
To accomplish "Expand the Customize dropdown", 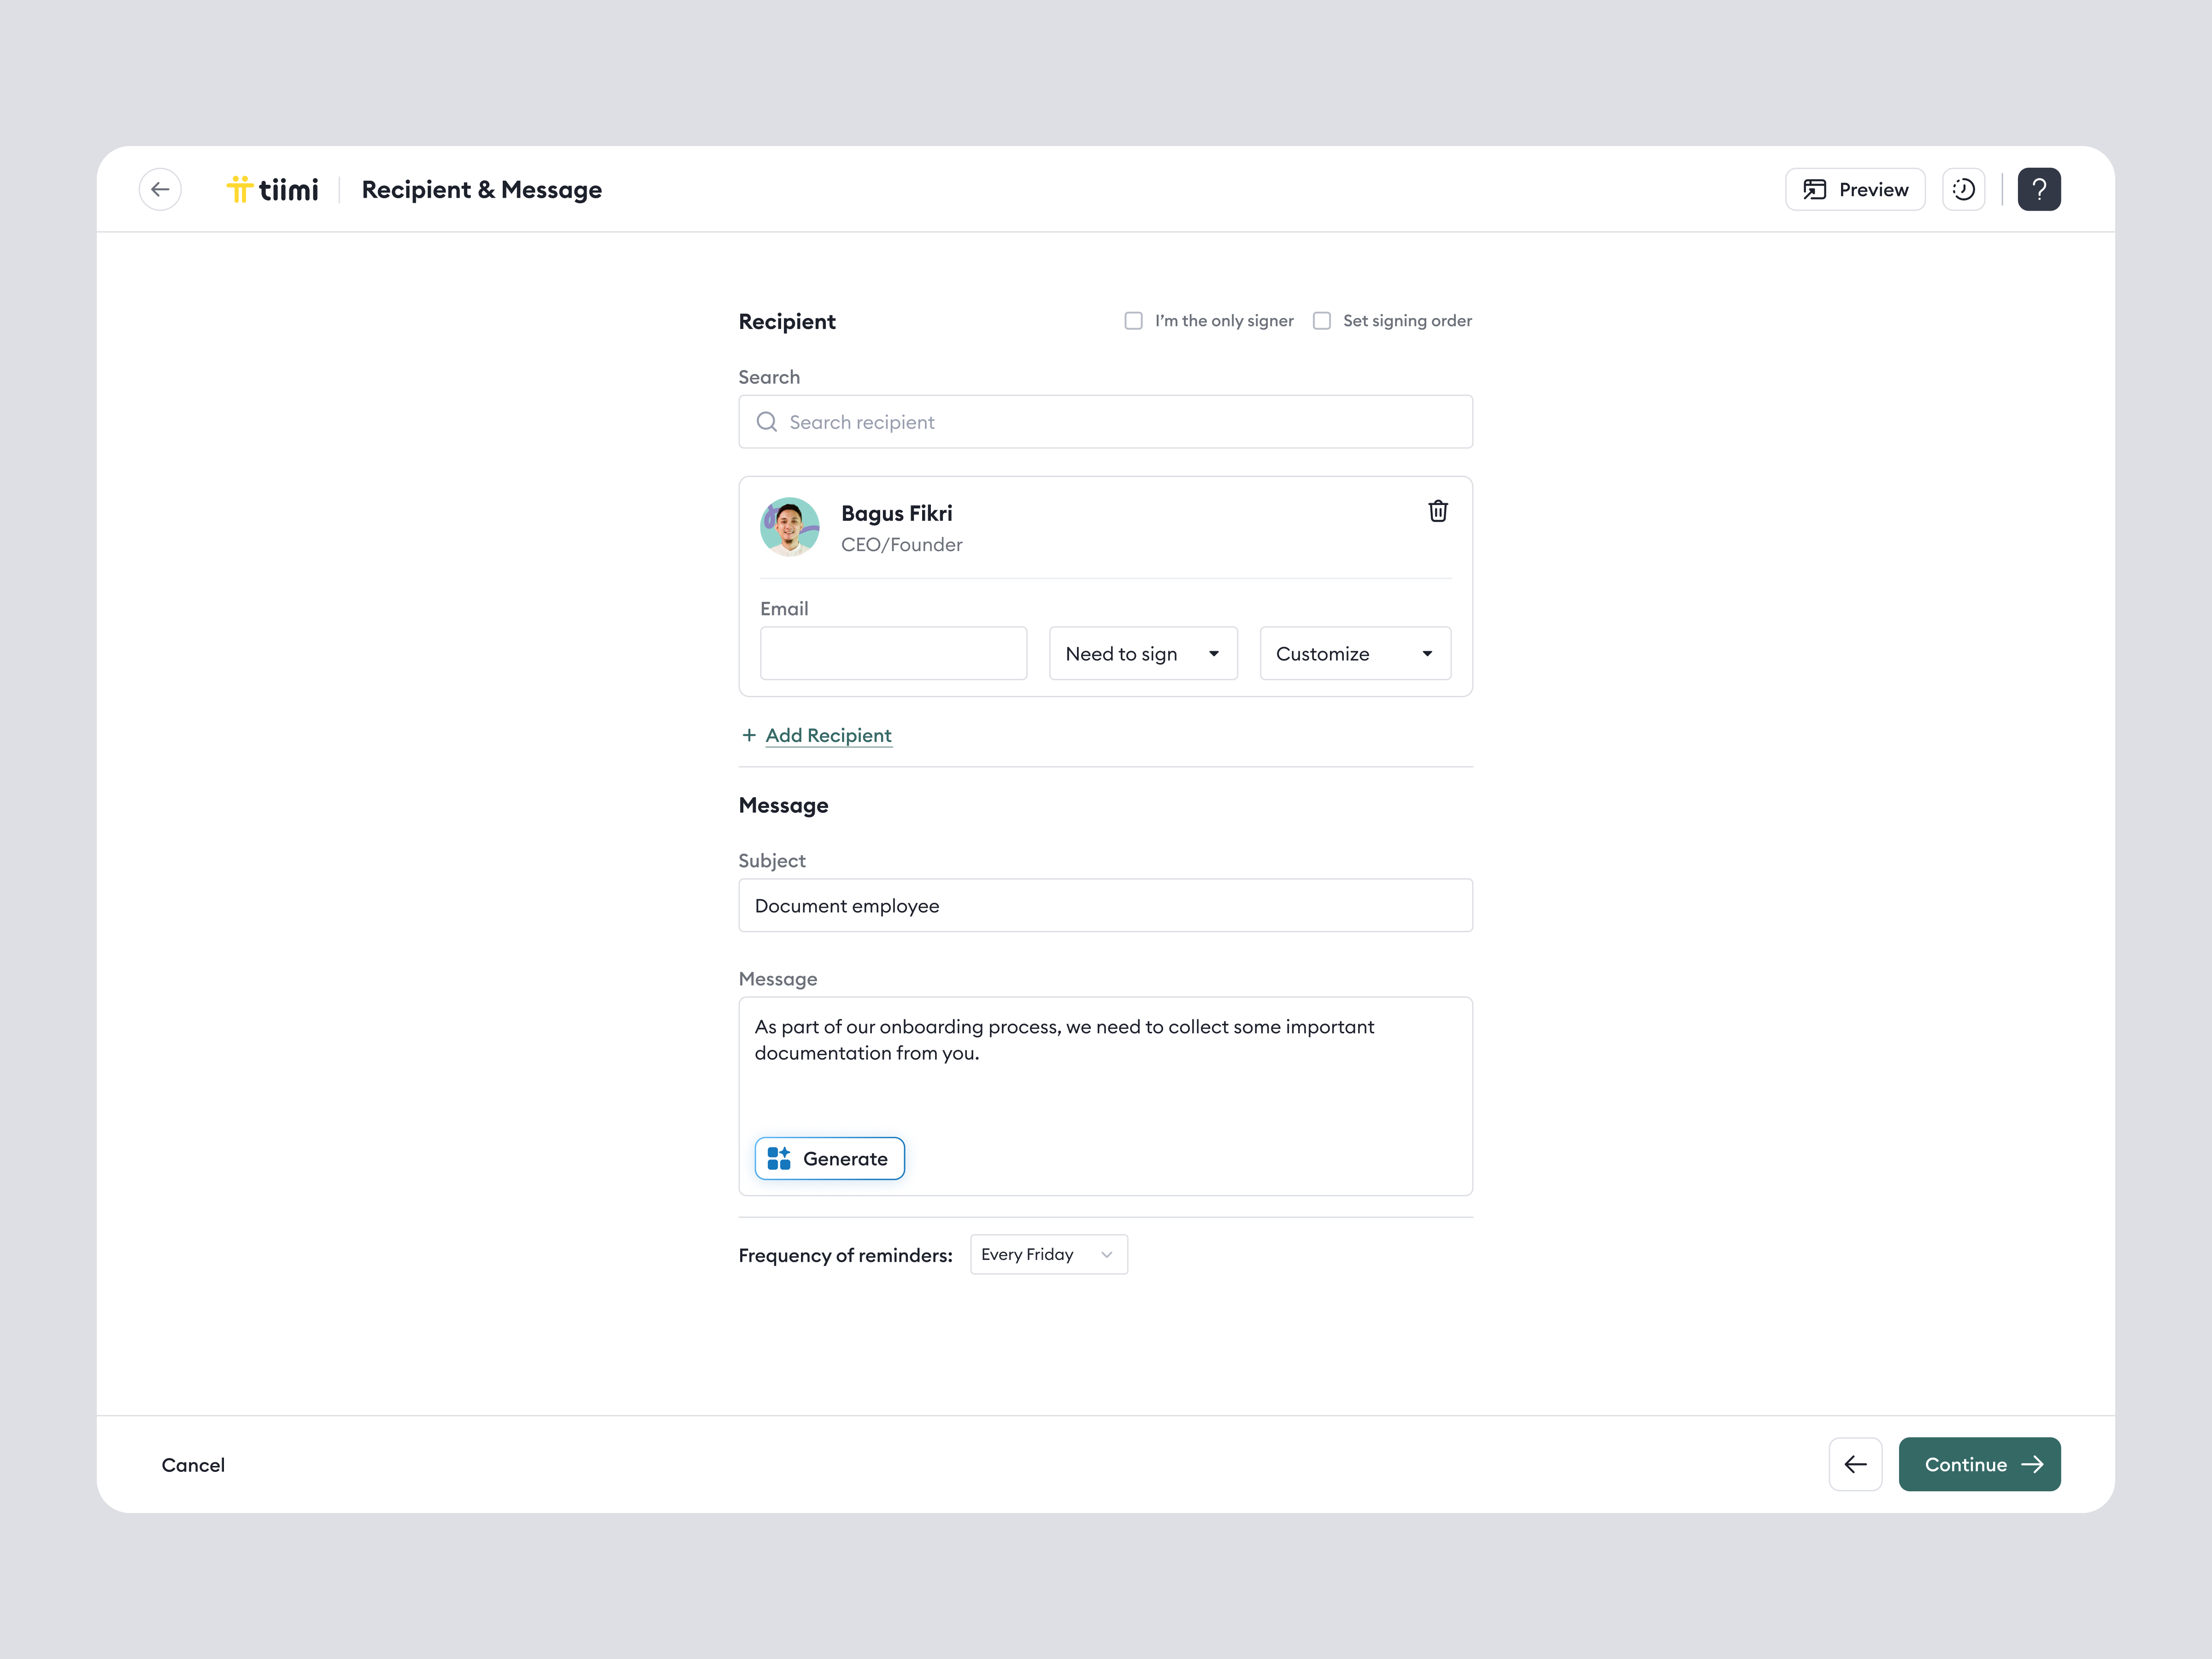I will point(1354,653).
